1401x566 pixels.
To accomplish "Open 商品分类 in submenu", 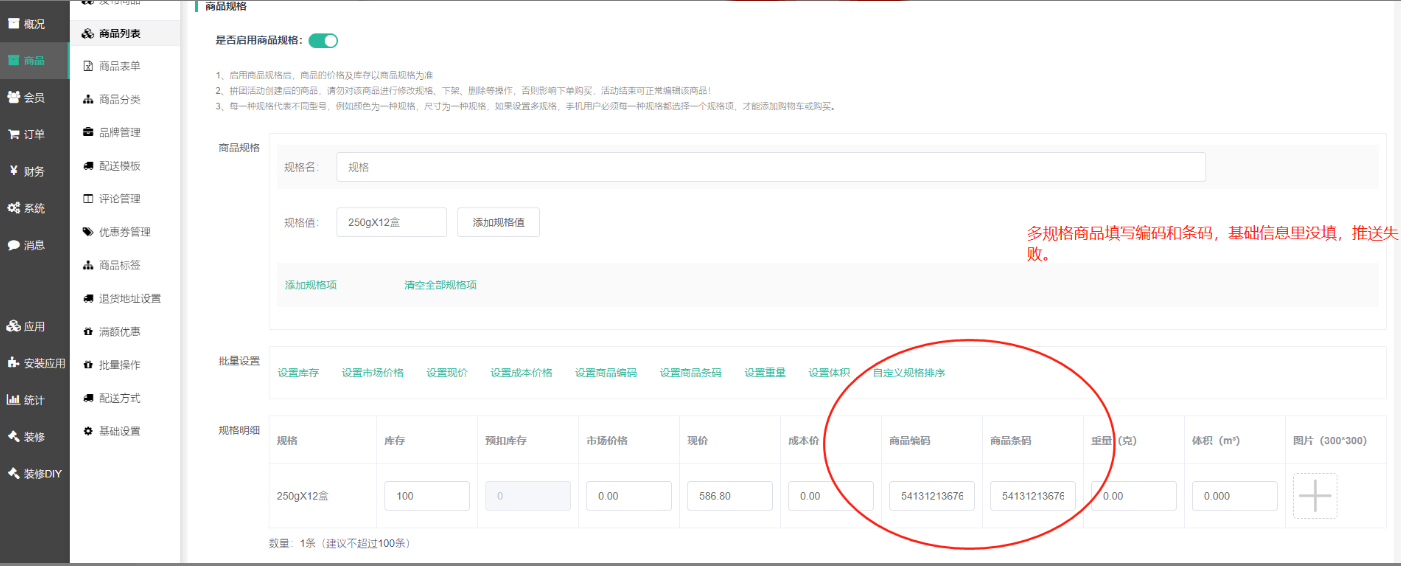I will 119,99.
